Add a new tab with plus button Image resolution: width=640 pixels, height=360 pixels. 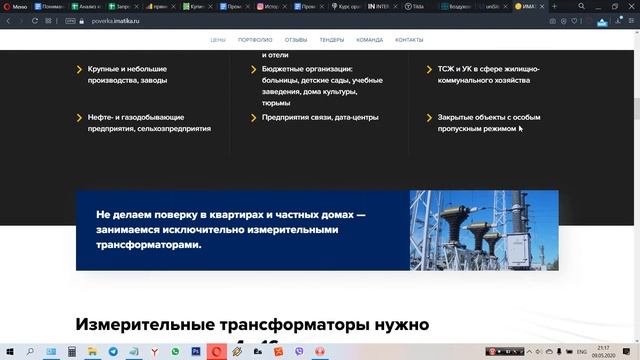554,6
